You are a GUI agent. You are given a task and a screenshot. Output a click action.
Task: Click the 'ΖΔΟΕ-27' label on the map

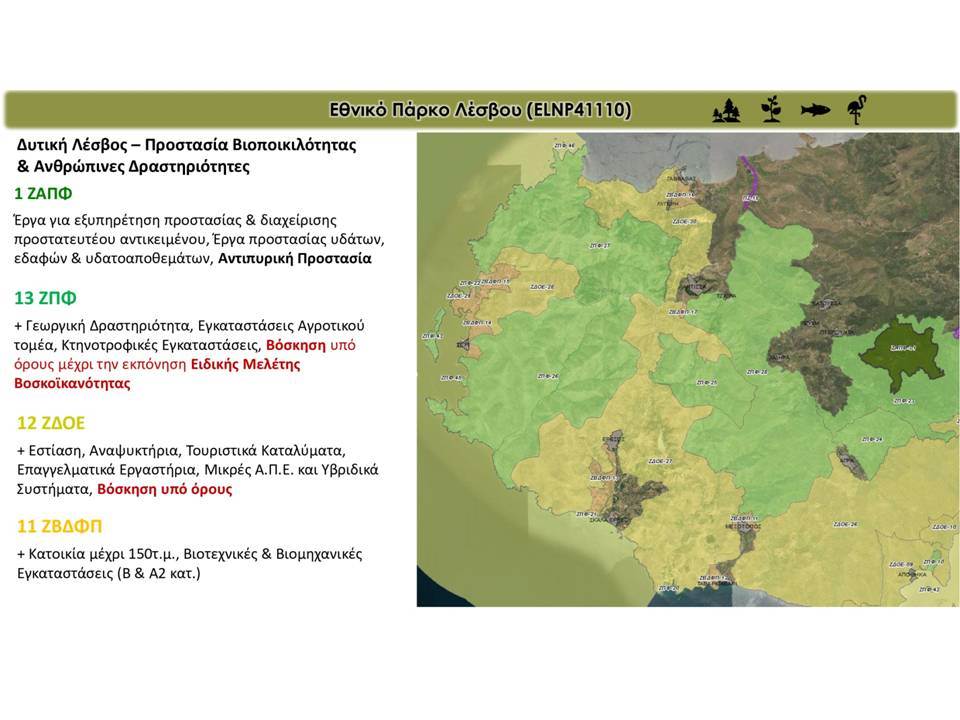[x=661, y=461]
